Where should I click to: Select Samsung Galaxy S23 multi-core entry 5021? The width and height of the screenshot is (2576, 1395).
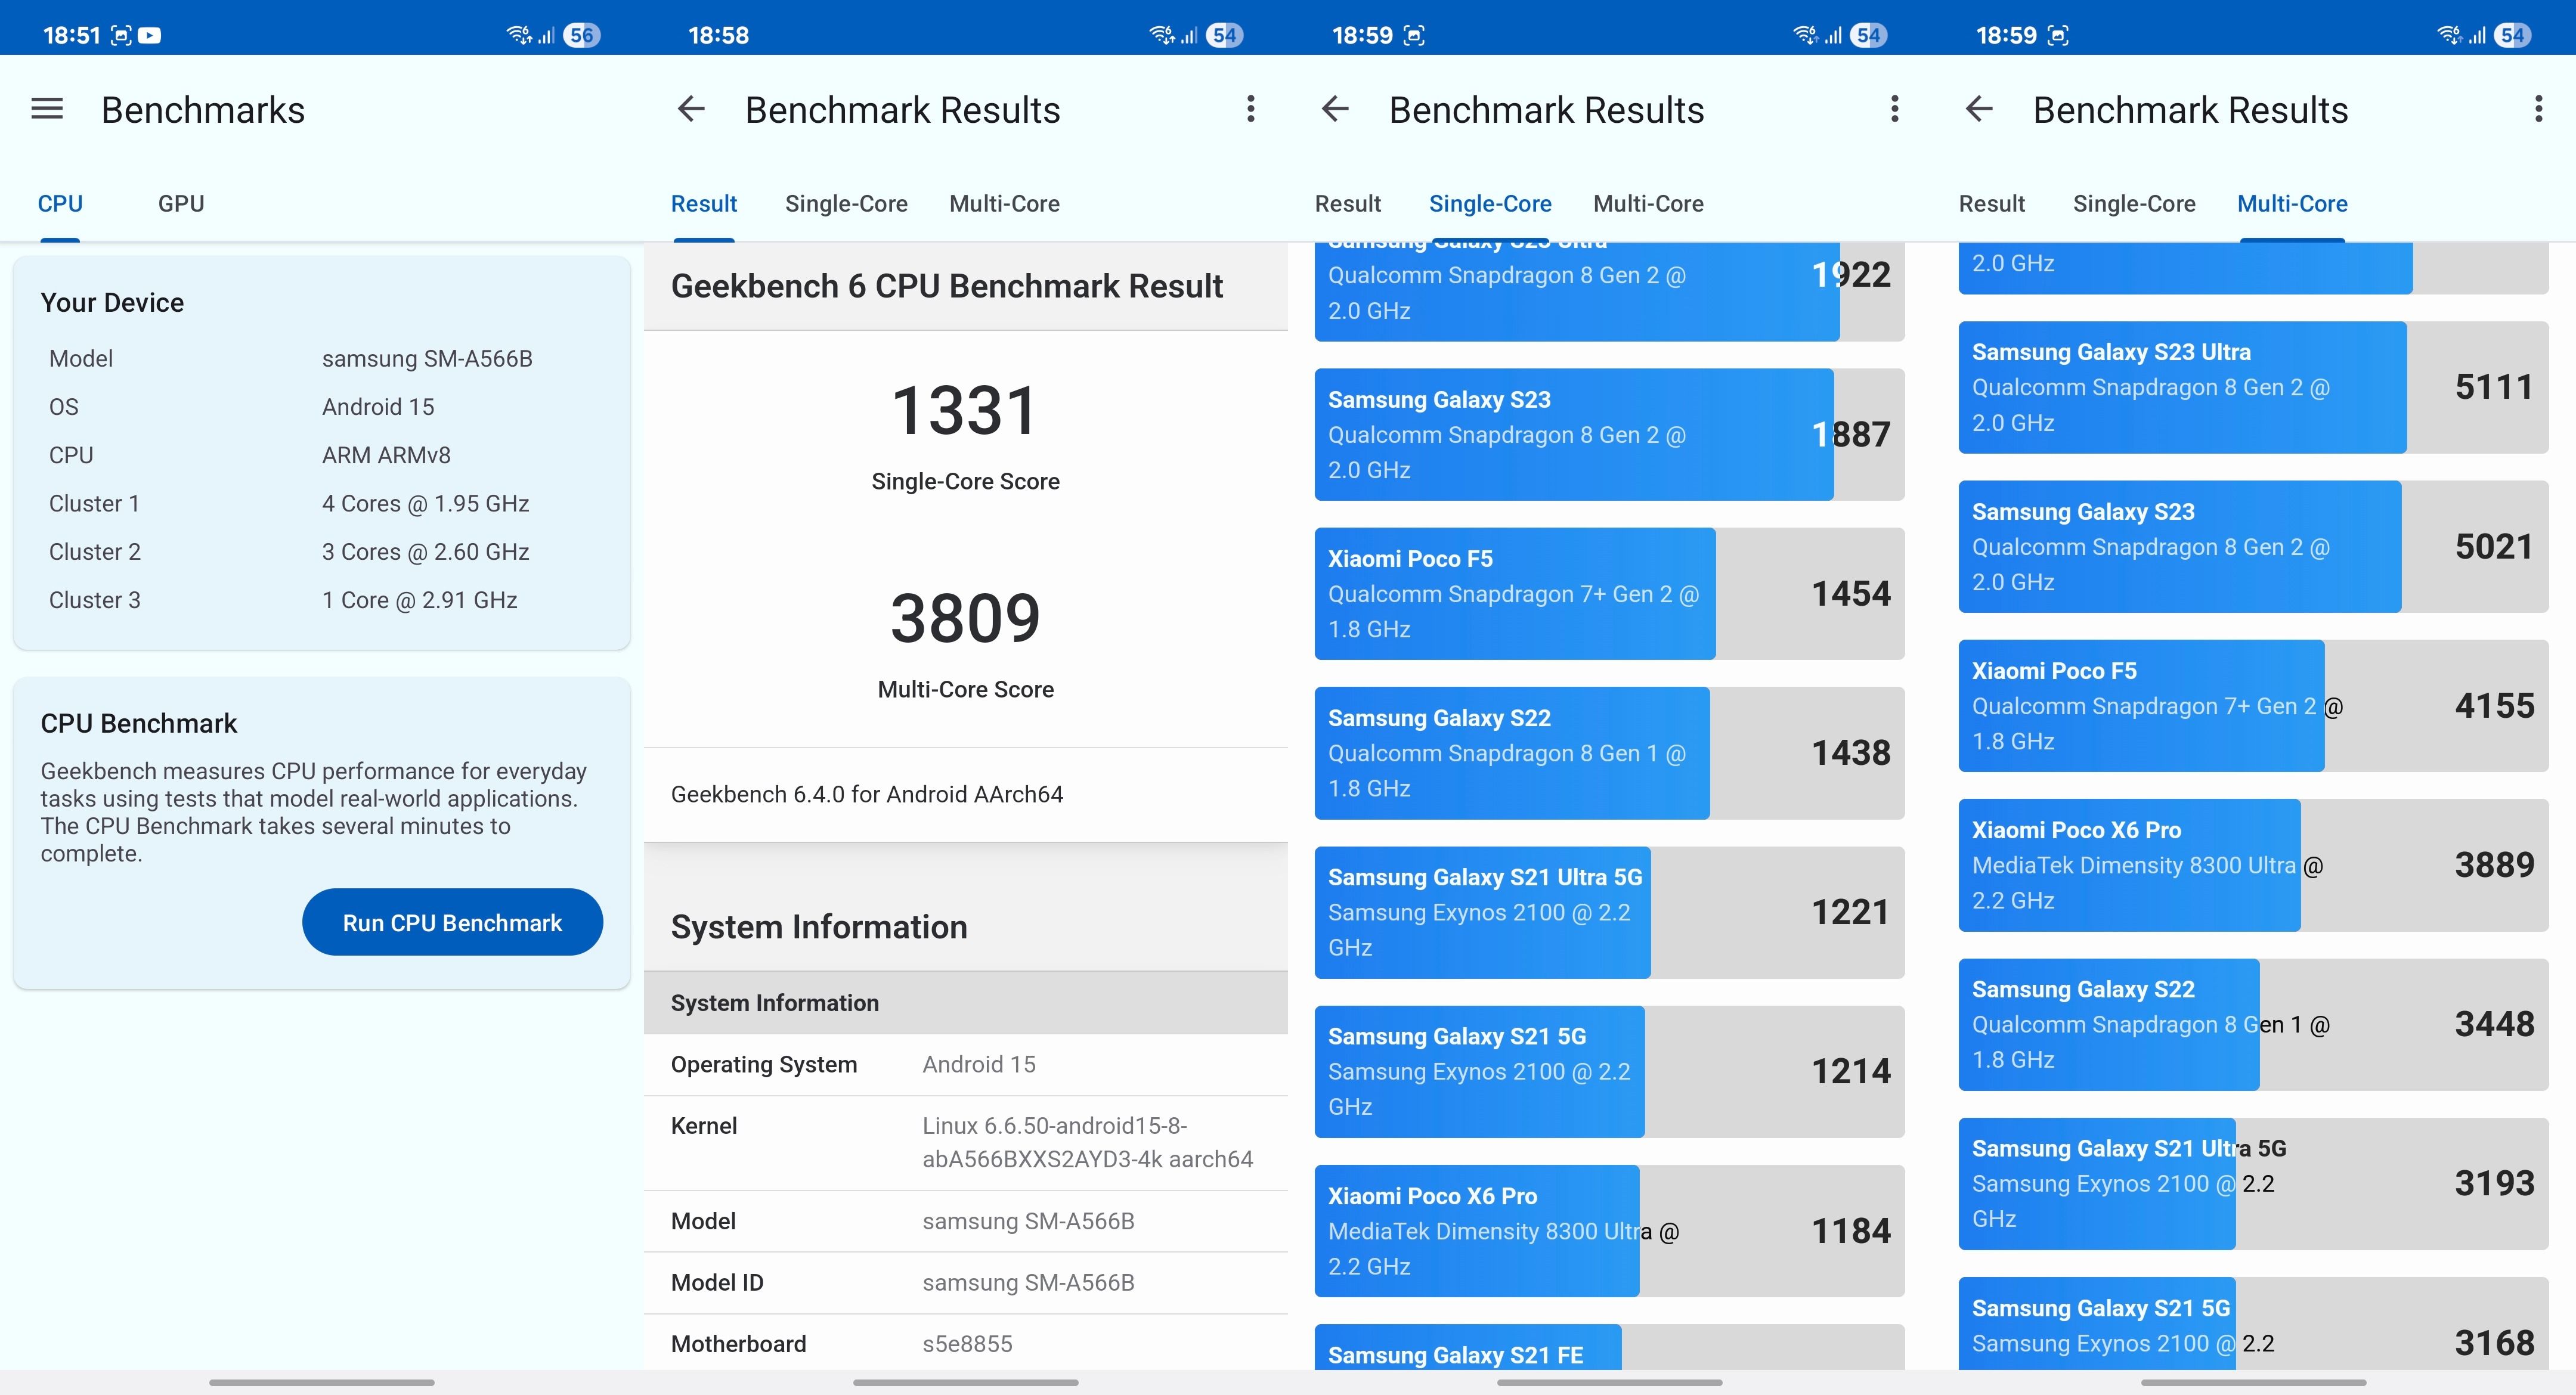point(2253,546)
